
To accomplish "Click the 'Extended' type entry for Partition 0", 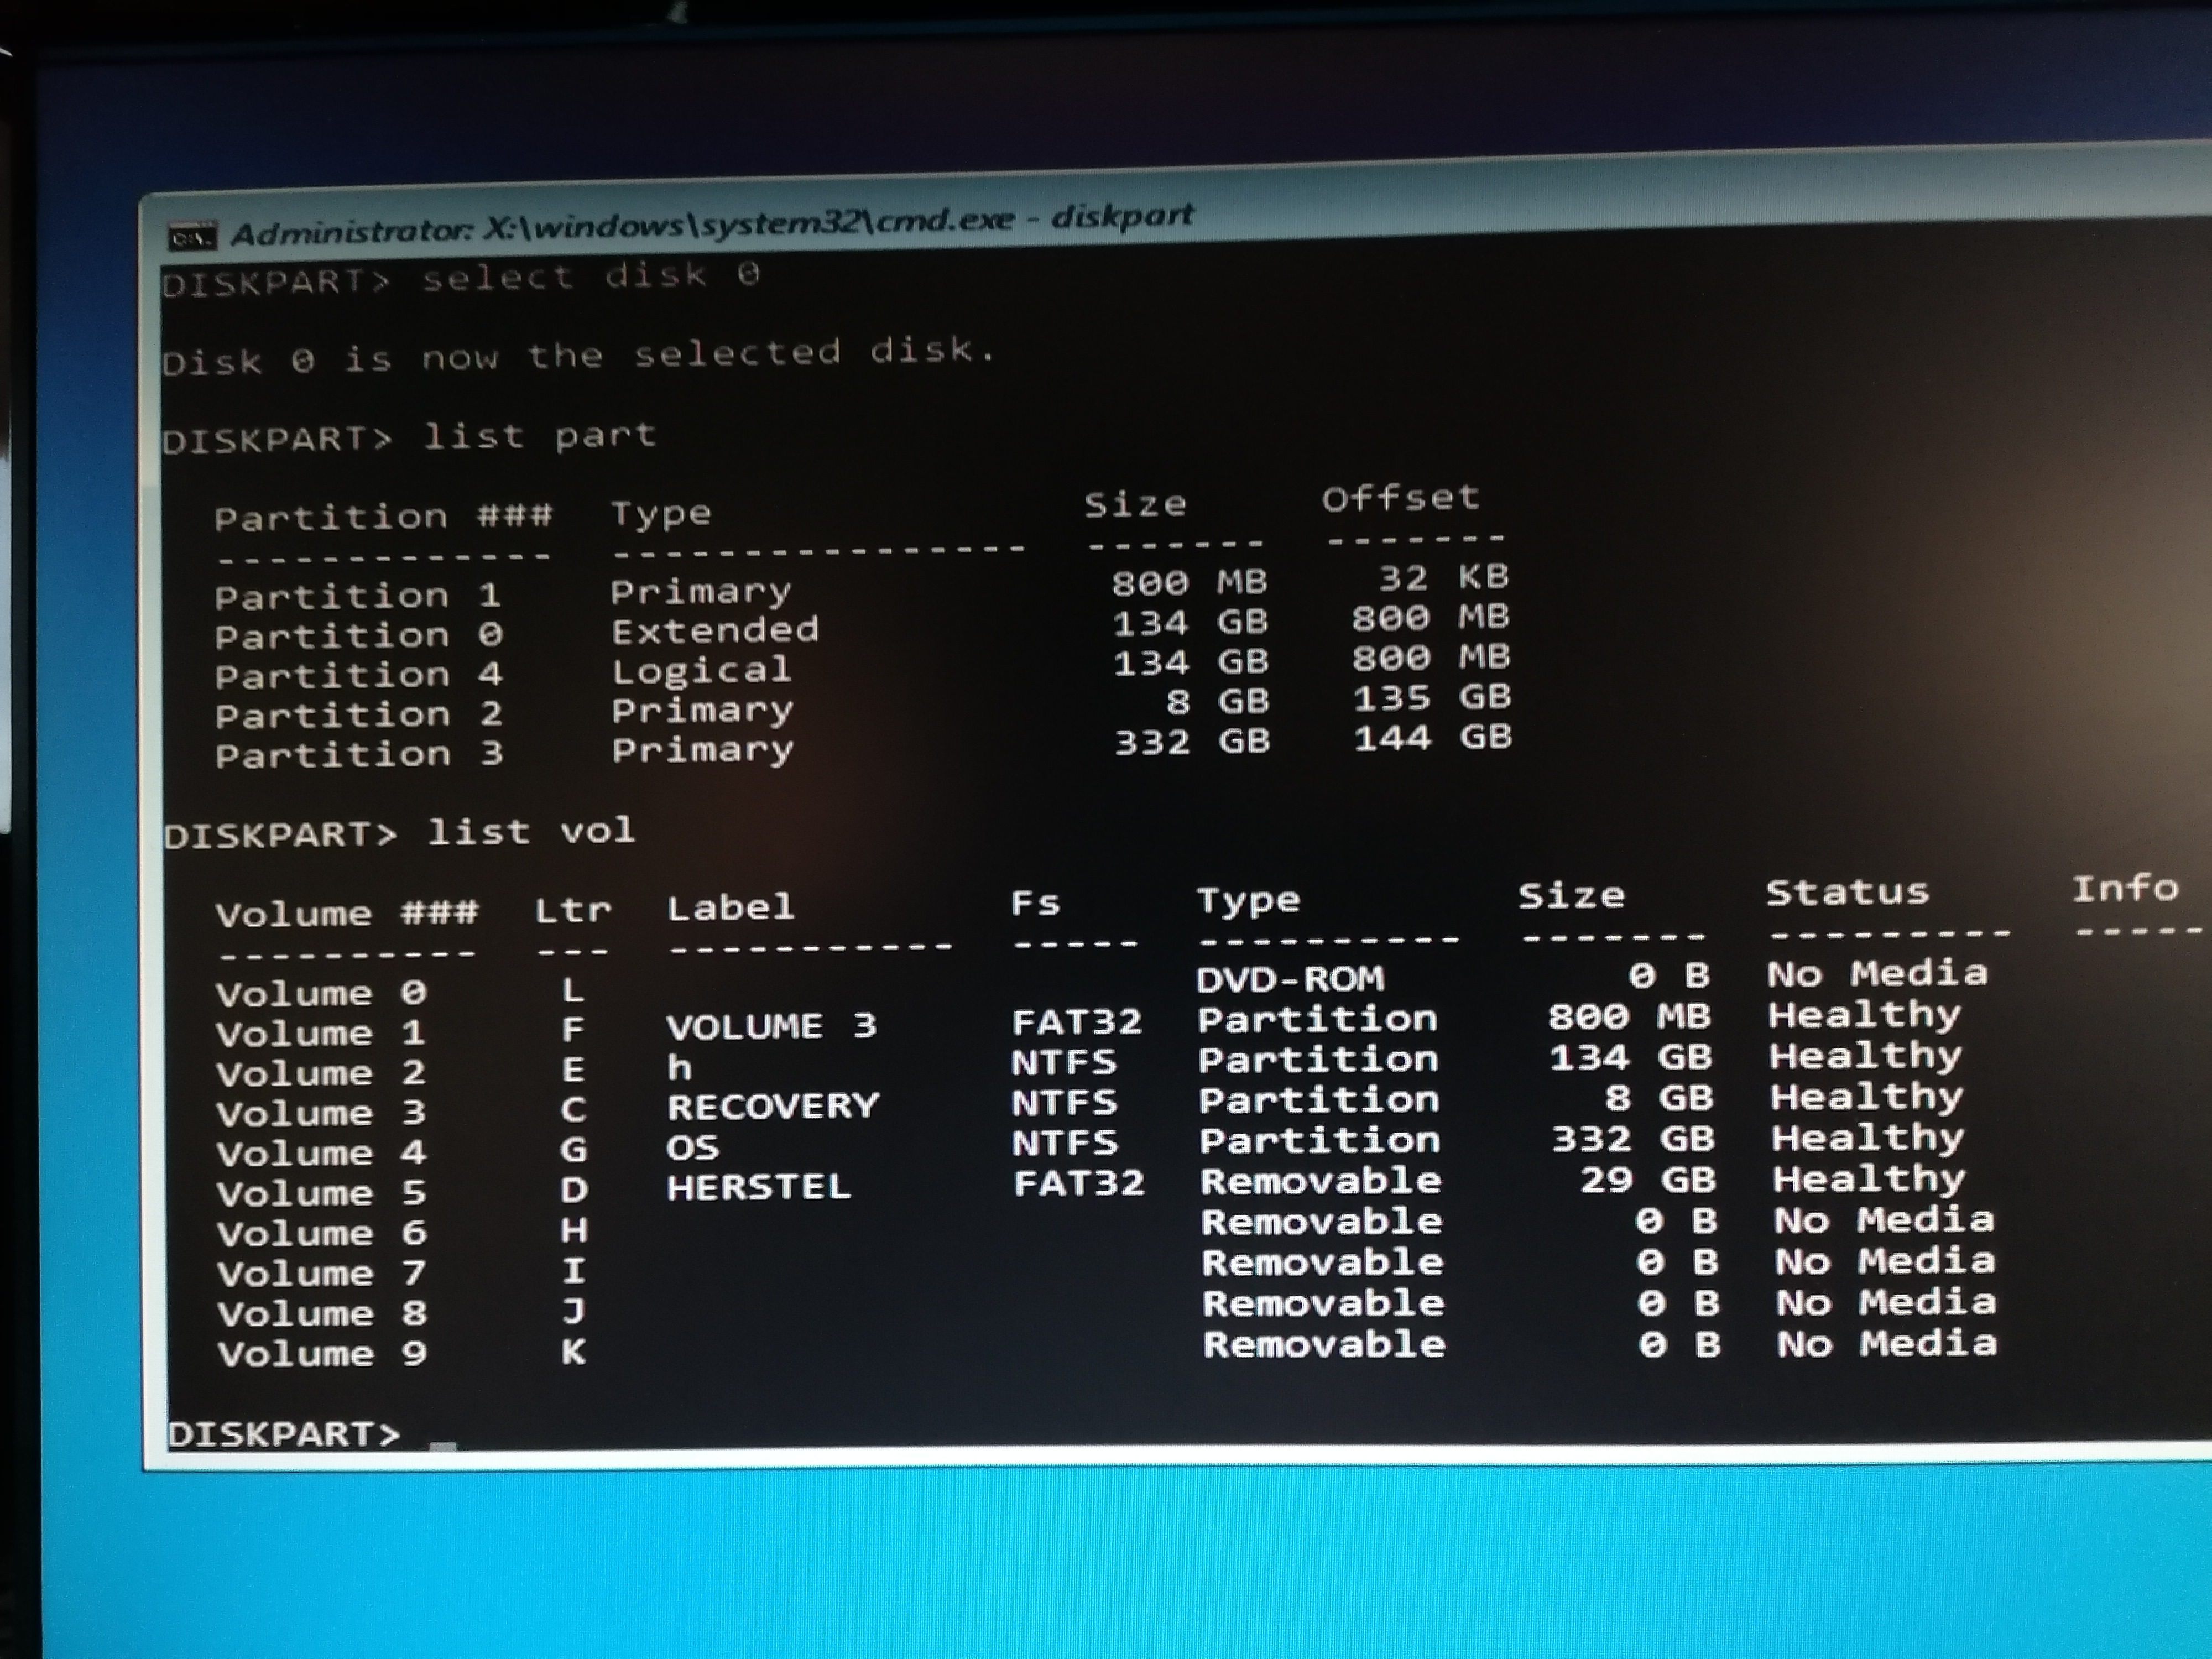I will pos(715,630).
